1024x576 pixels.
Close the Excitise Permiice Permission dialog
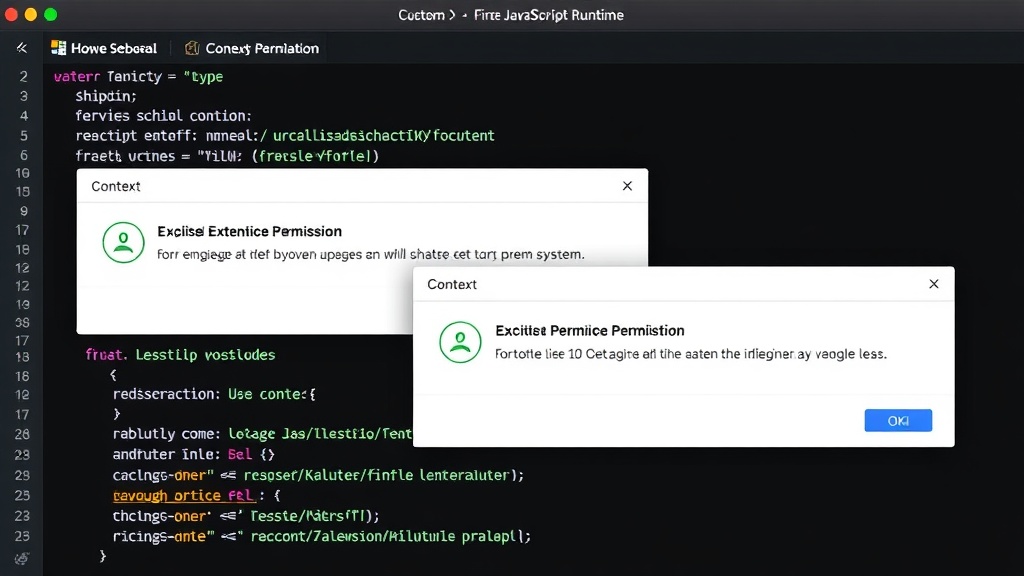click(934, 284)
